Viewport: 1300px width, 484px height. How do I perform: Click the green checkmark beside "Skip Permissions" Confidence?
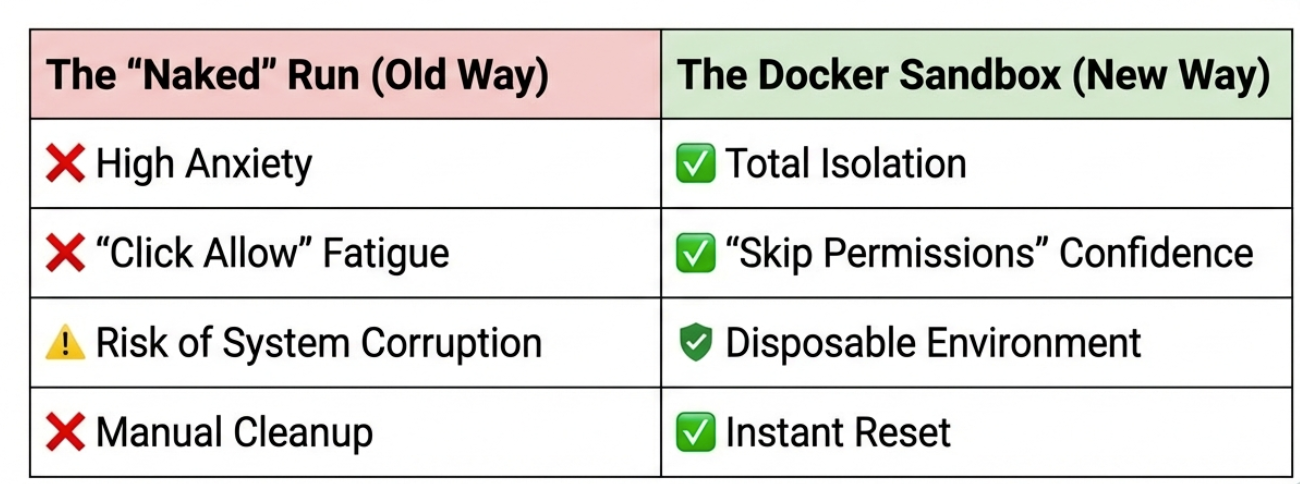tap(696, 254)
